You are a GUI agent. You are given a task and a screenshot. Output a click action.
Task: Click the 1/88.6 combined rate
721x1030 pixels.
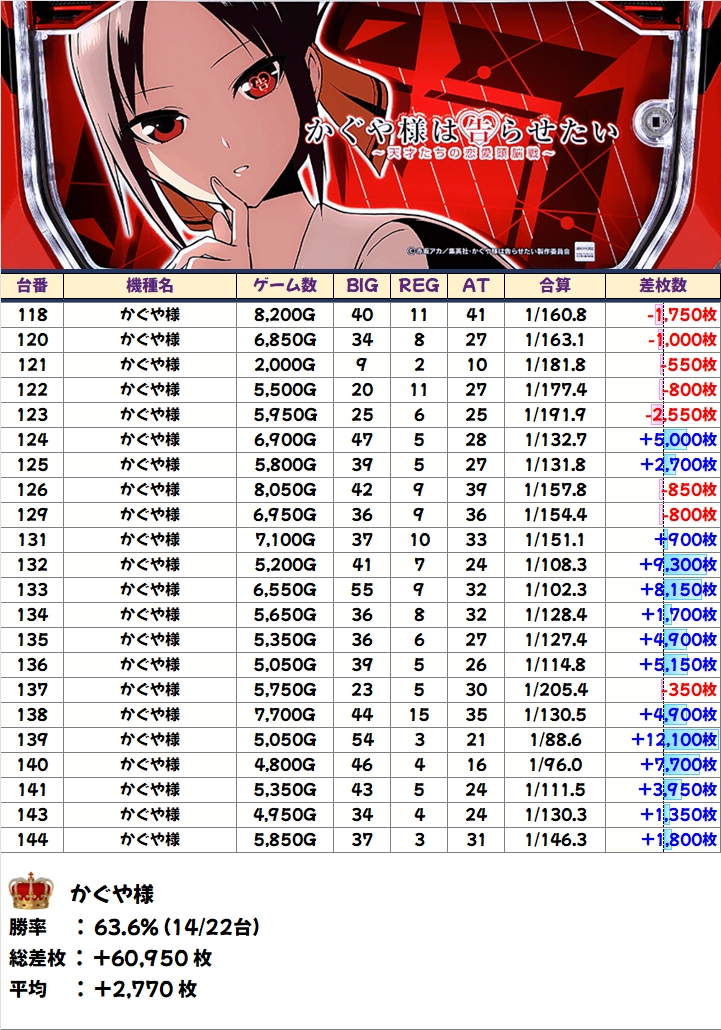coord(556,739)
